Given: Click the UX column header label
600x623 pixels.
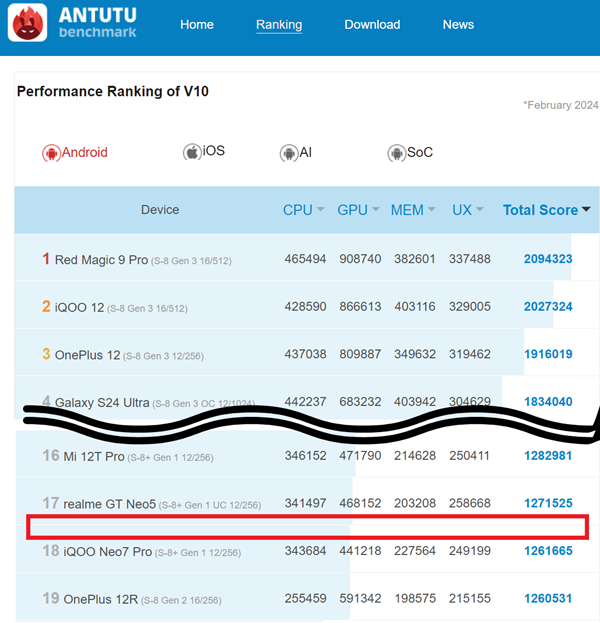Looking at the screenshot, I should click(x=462, y=210).
